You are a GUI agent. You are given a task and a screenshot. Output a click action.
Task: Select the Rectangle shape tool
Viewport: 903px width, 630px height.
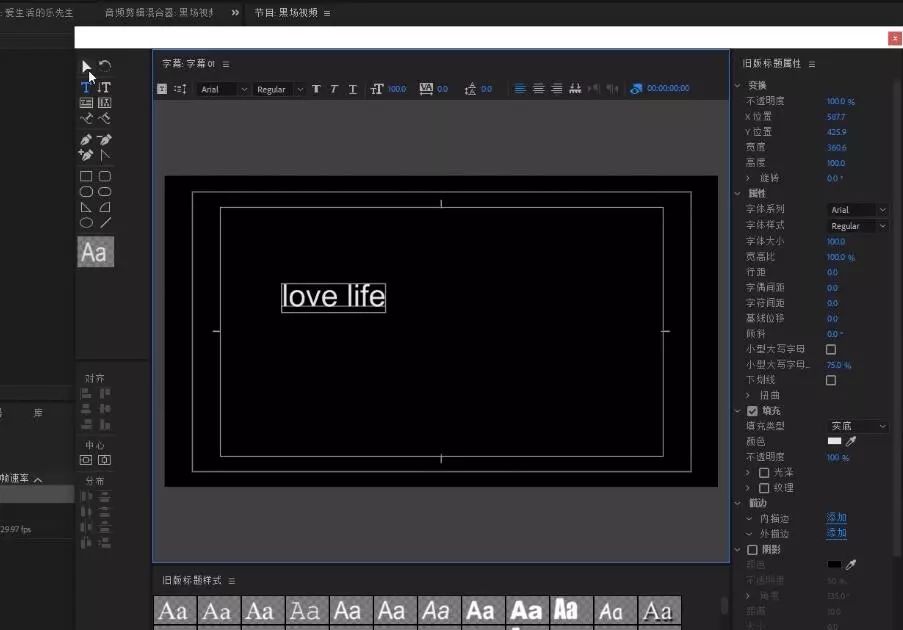[86, 176]
